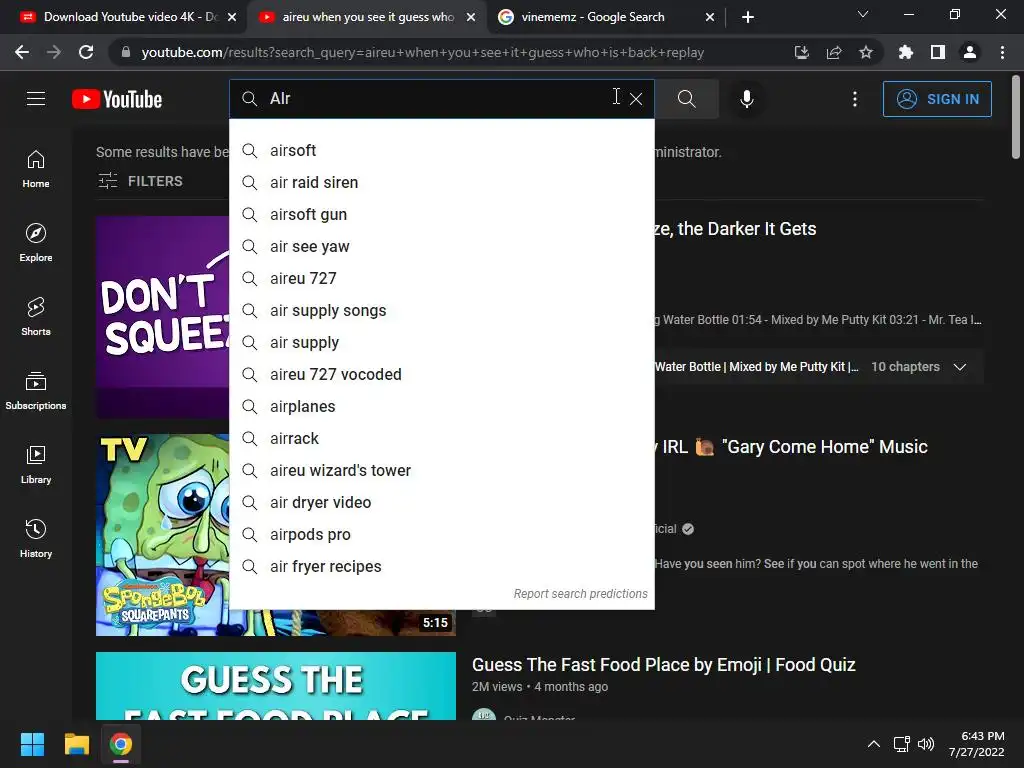1024x768 pixels.
Task: Close the aireu YouTube tab
Action: [471, 18]
